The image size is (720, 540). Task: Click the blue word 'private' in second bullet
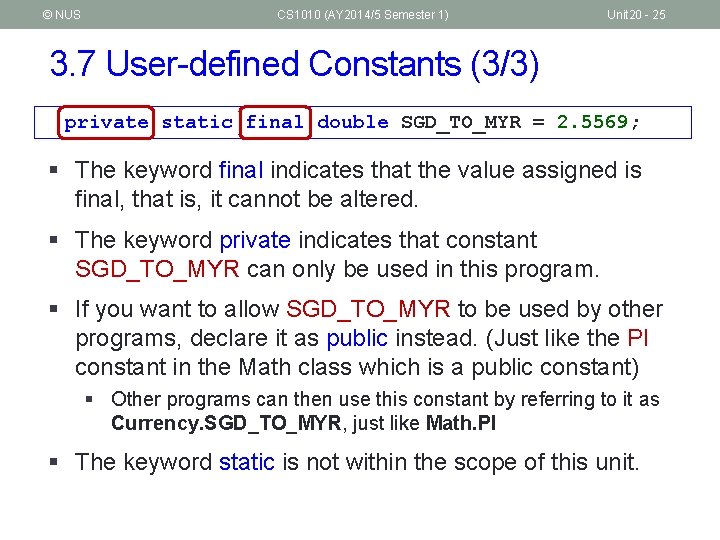point(255,240)
